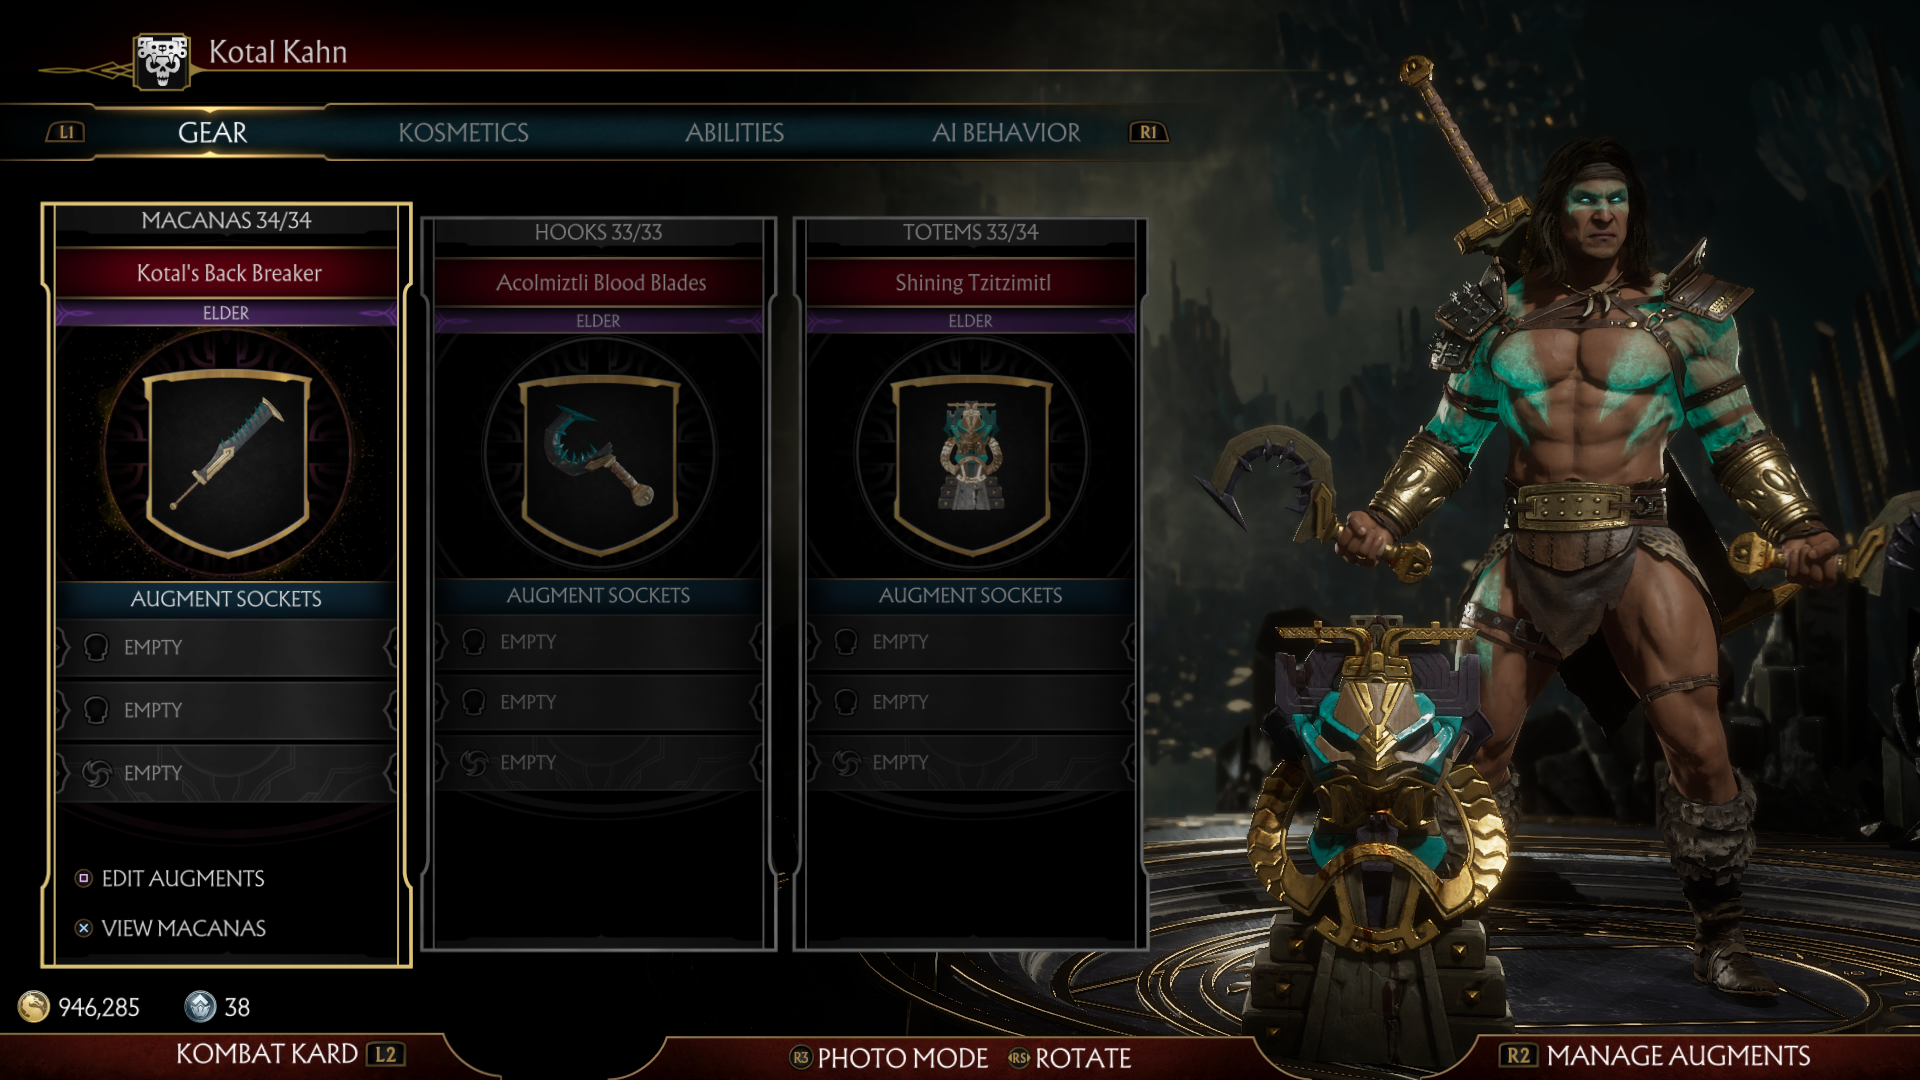Select the Totems gear icon
The image size is (1920, 1080).
pos(971,464)
